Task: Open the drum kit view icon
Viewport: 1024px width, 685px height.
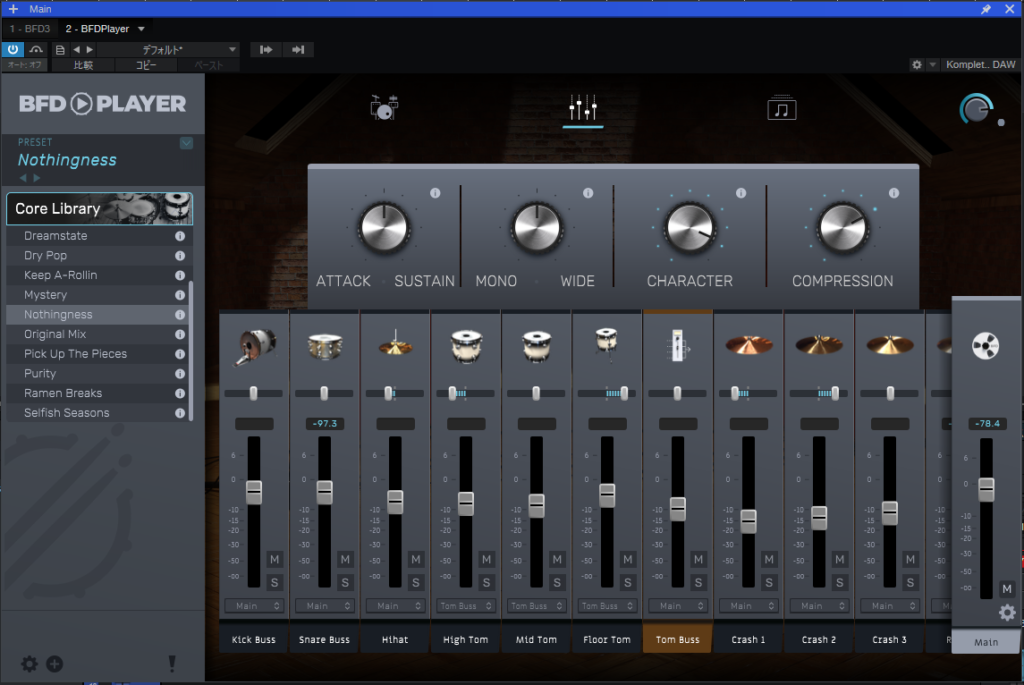Action: point(384,106)
